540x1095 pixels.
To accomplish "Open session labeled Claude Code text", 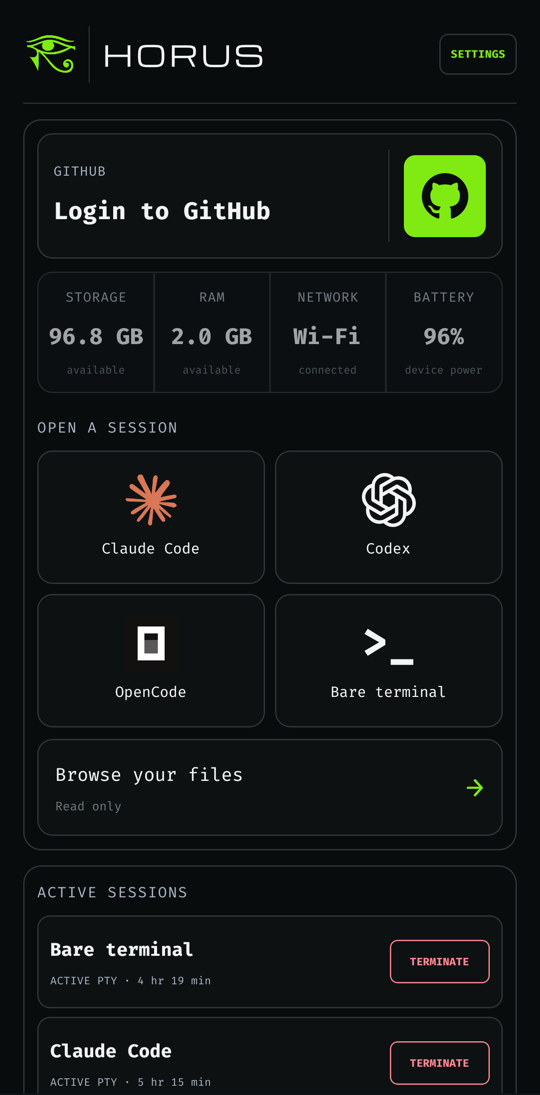I will pyautogui.click(x=151, y=549).
